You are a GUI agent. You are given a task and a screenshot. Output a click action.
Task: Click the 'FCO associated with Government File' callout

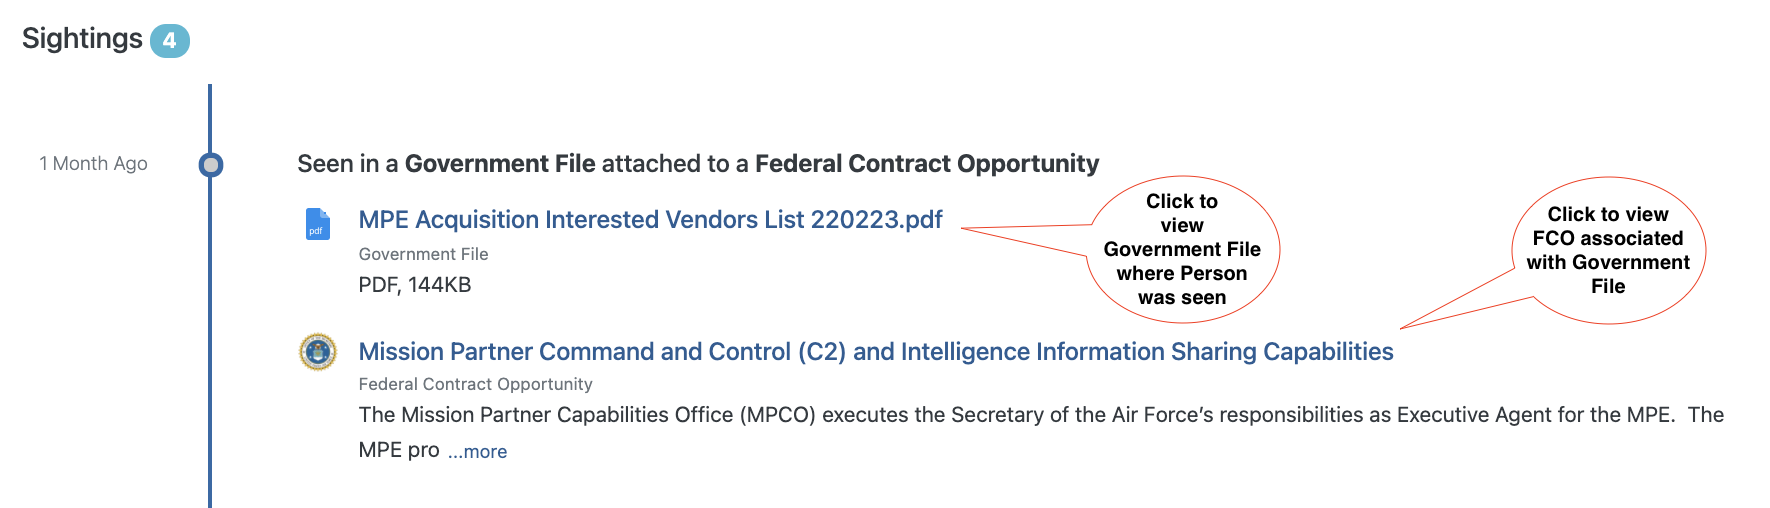pos(1608,251)
